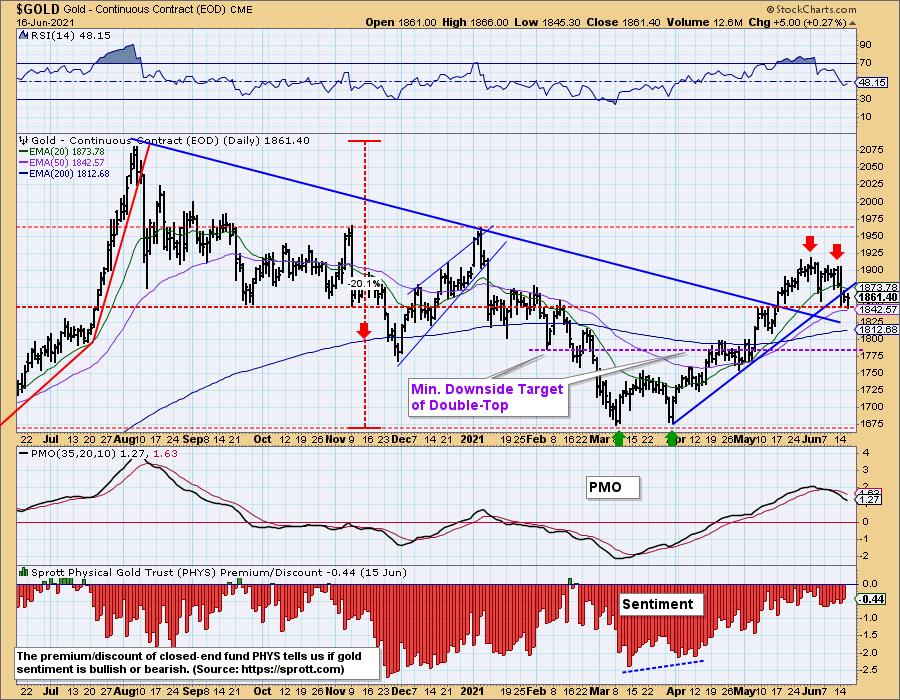Open the StockCharts.com copyright link
The width and height of the screenshot is (900, 700).
click(x=812, y=9)
